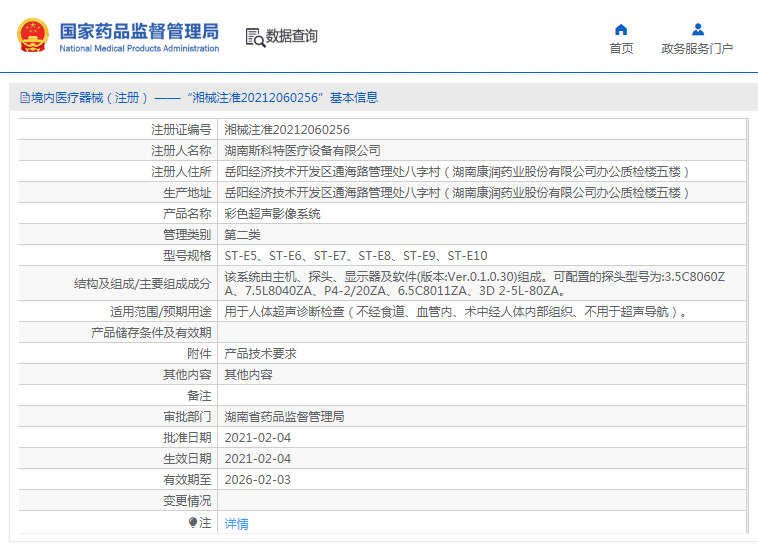Click the model list starting with ST-E5

355,256
